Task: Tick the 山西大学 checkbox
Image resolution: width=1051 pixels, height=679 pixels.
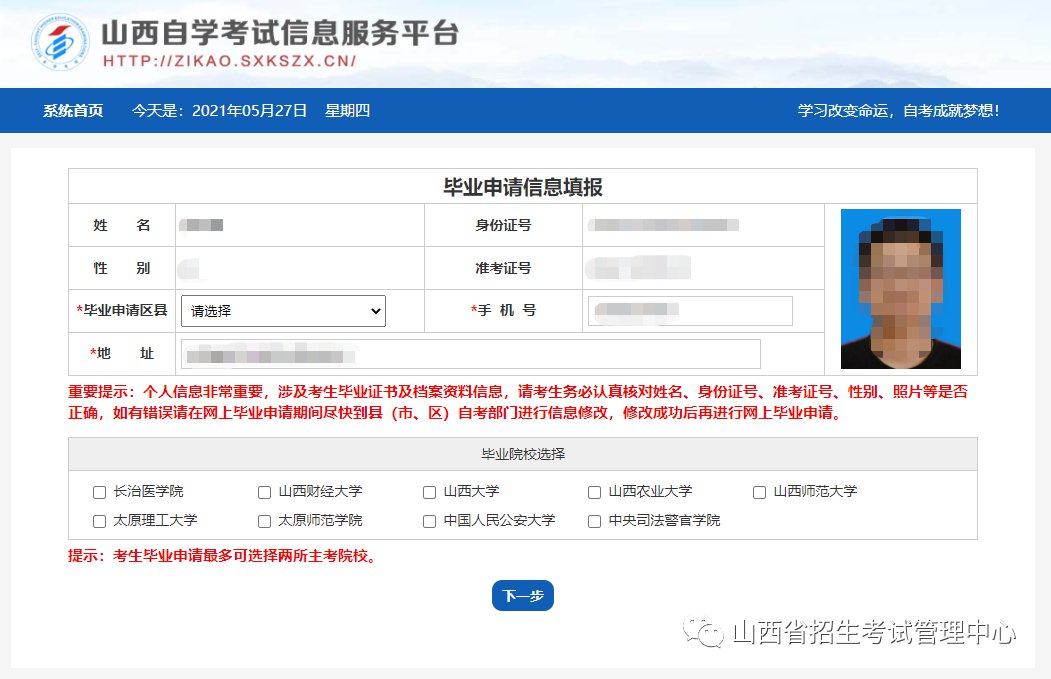Action: 429,492
